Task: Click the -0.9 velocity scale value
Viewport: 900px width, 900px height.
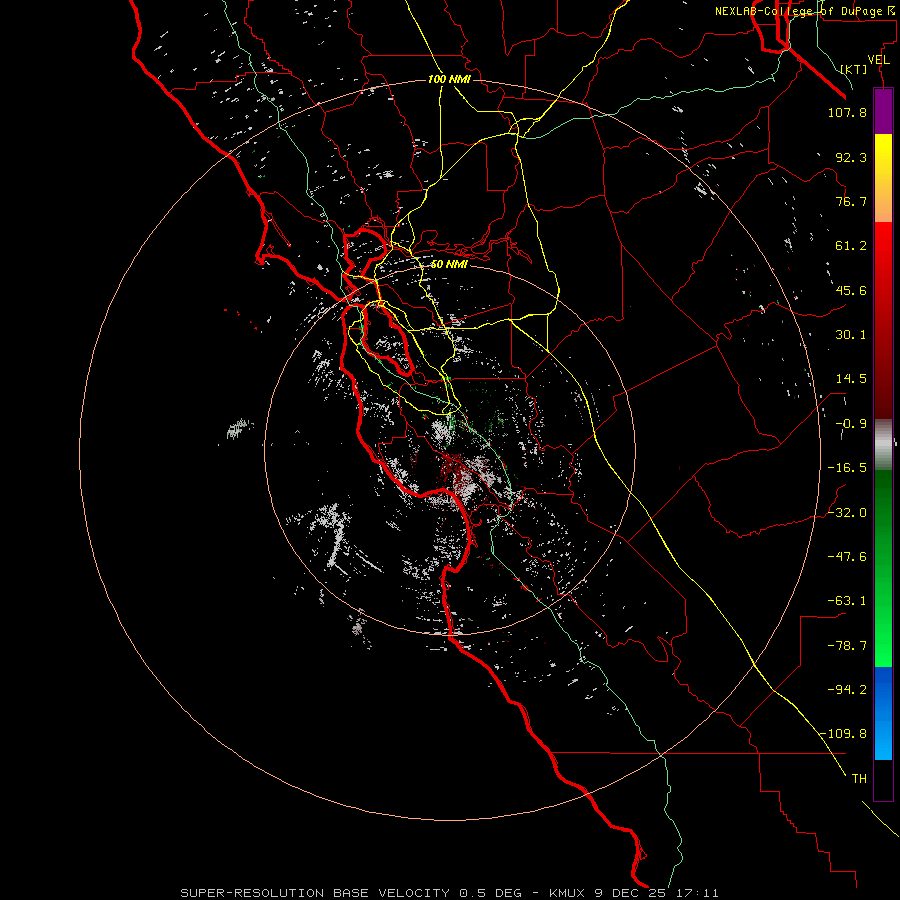Action: [851, 424]
